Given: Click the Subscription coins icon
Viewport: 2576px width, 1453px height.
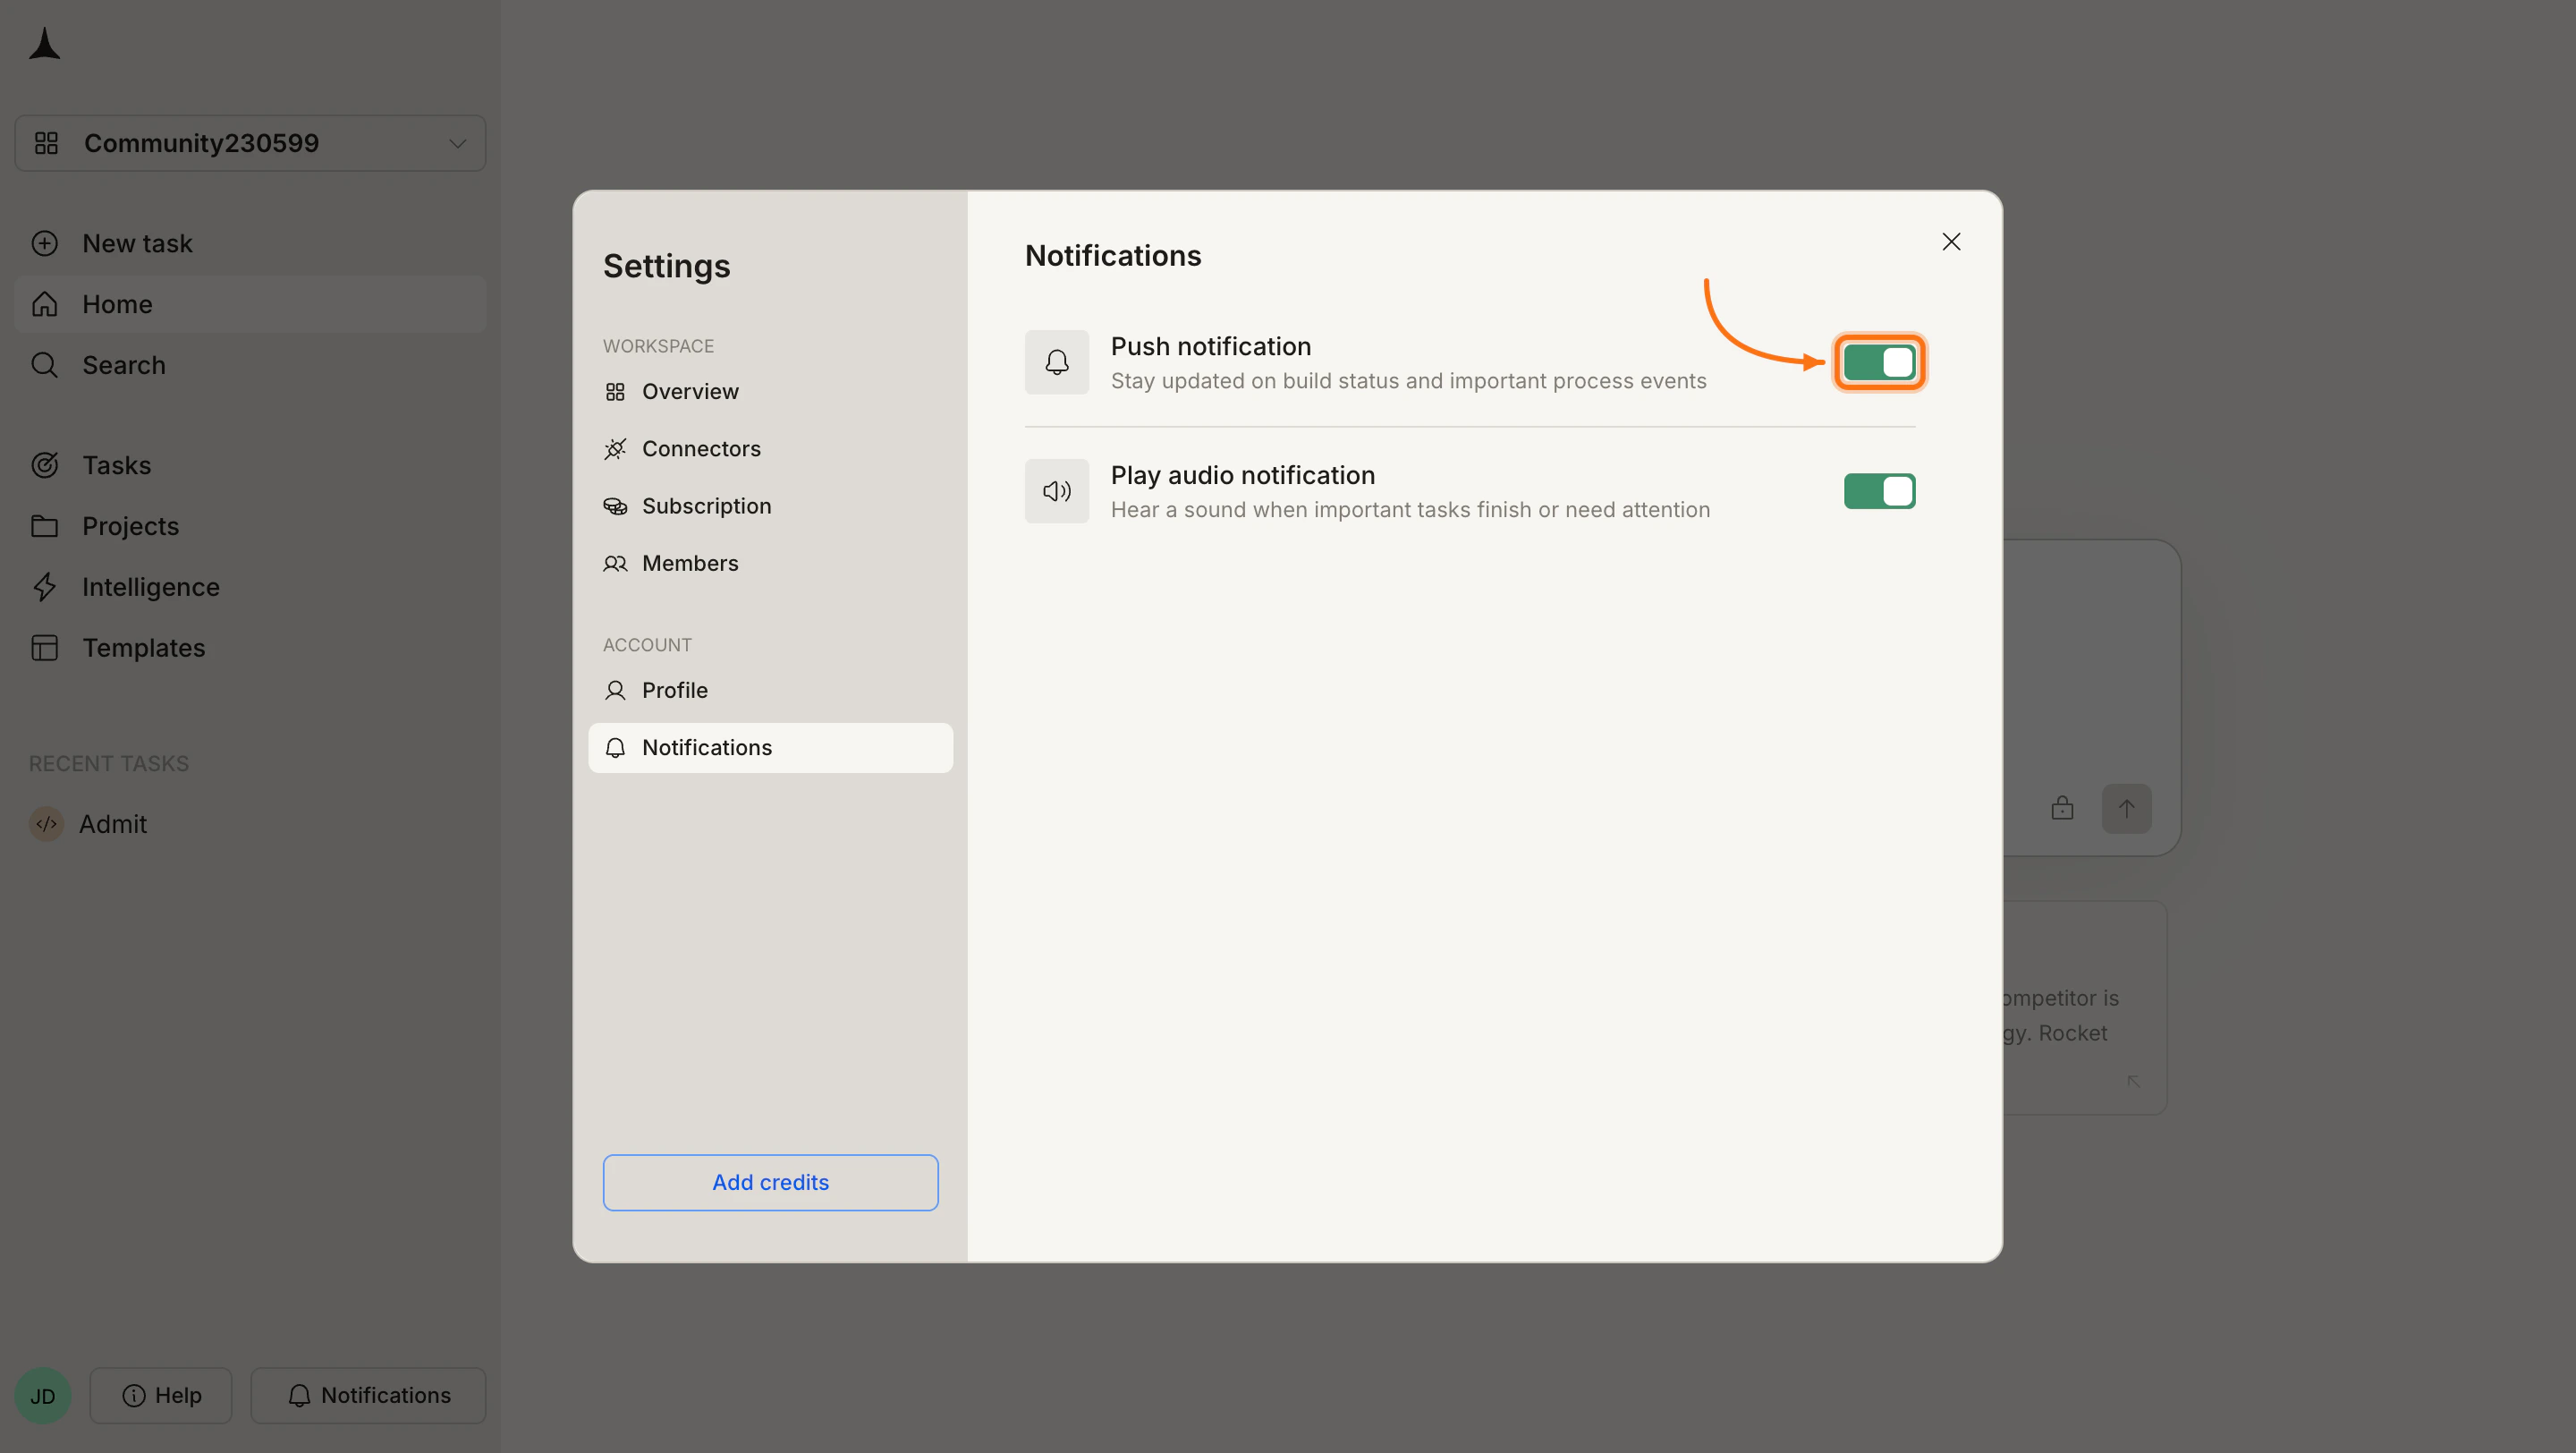Looking at the screenshot, I should tap(615, 506).
